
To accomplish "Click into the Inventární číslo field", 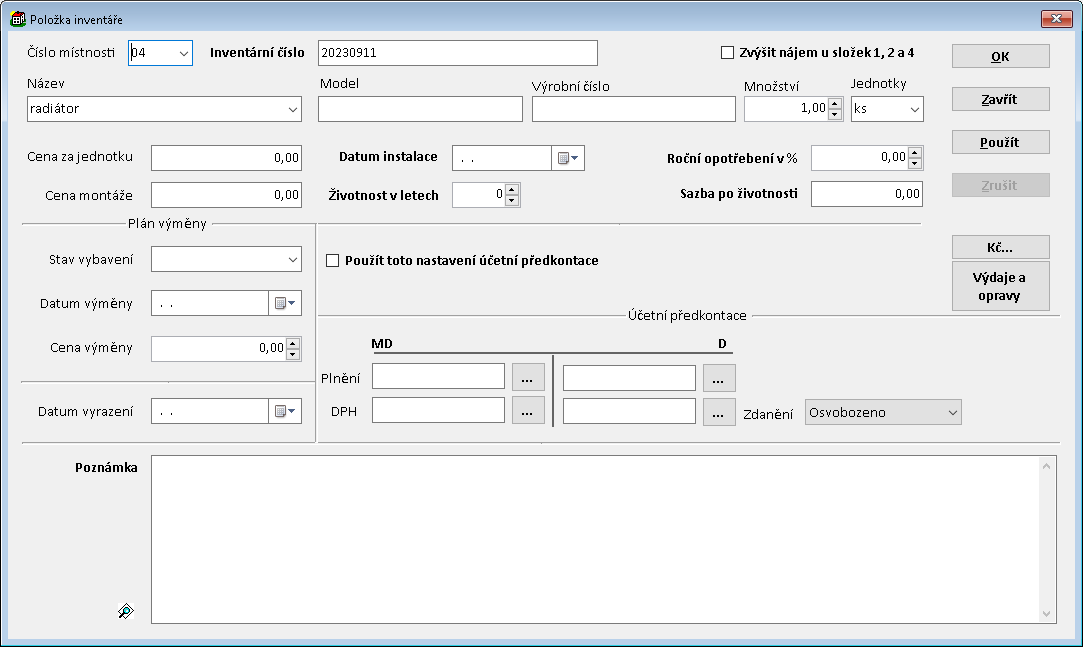I will pos(457,53).
